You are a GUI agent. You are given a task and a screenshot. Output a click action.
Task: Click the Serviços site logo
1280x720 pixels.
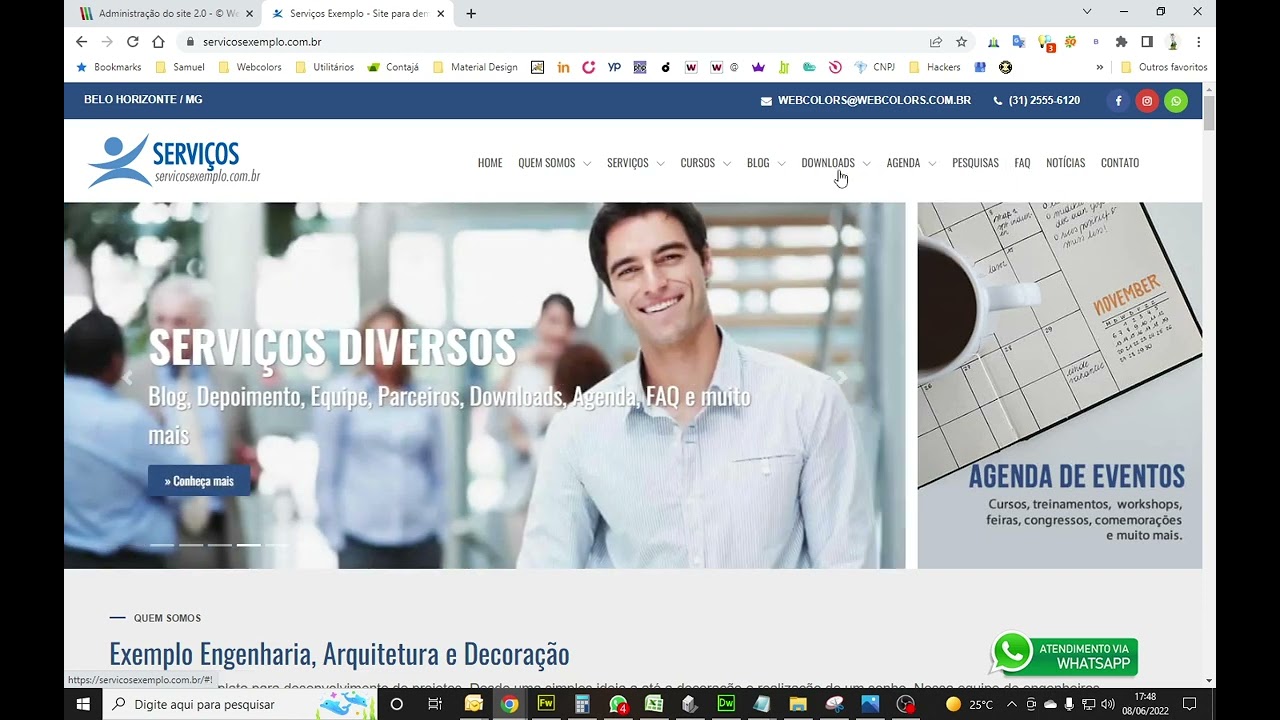click(174, 161)
